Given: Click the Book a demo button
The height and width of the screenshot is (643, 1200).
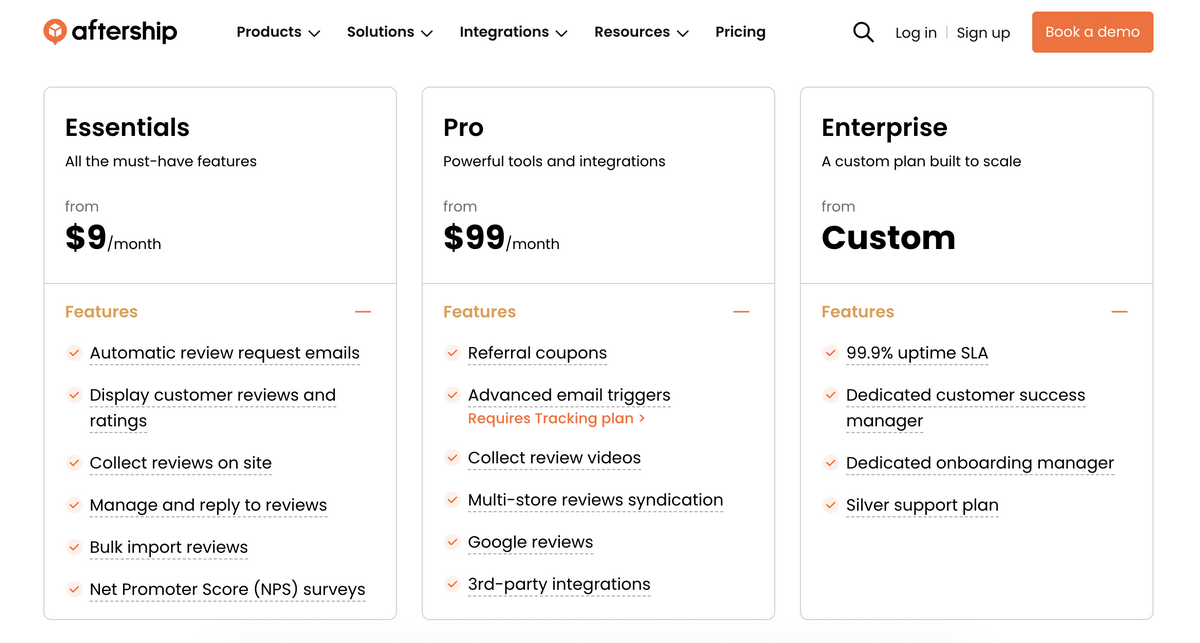Looking at the screenshot, I should tap(1092, 31).
